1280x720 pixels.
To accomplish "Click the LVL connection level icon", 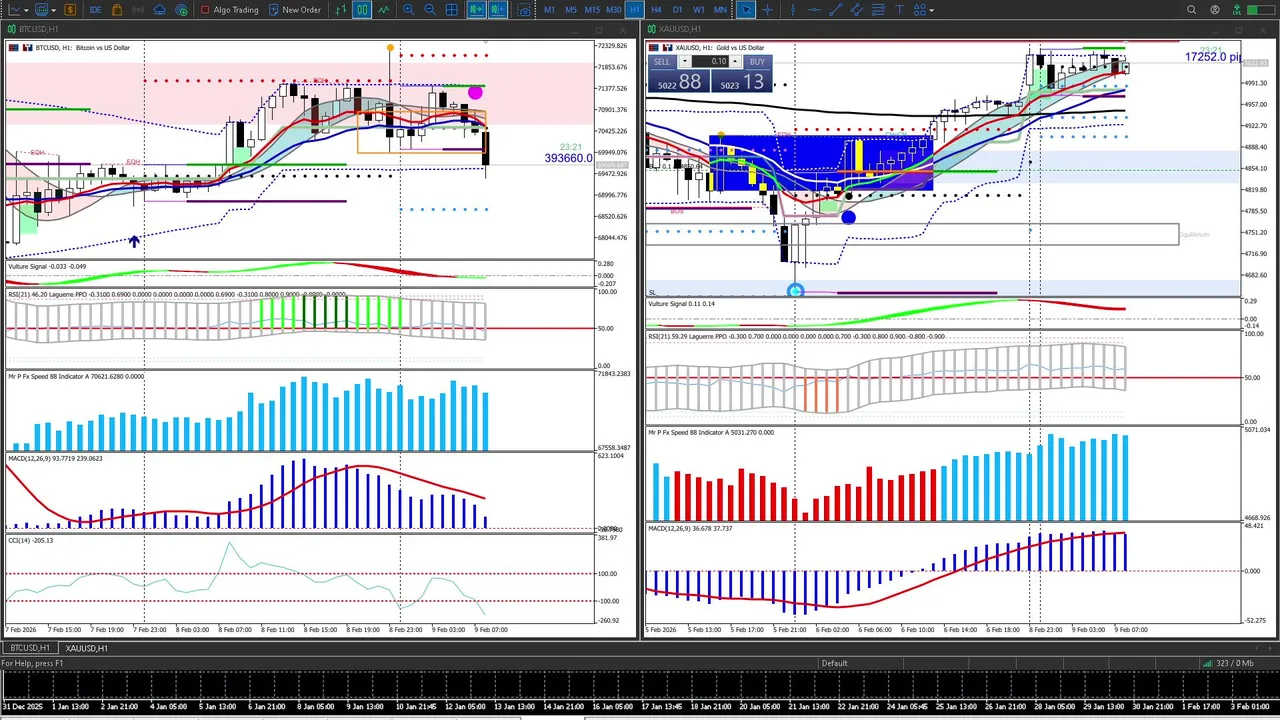I will [1237, 9].
